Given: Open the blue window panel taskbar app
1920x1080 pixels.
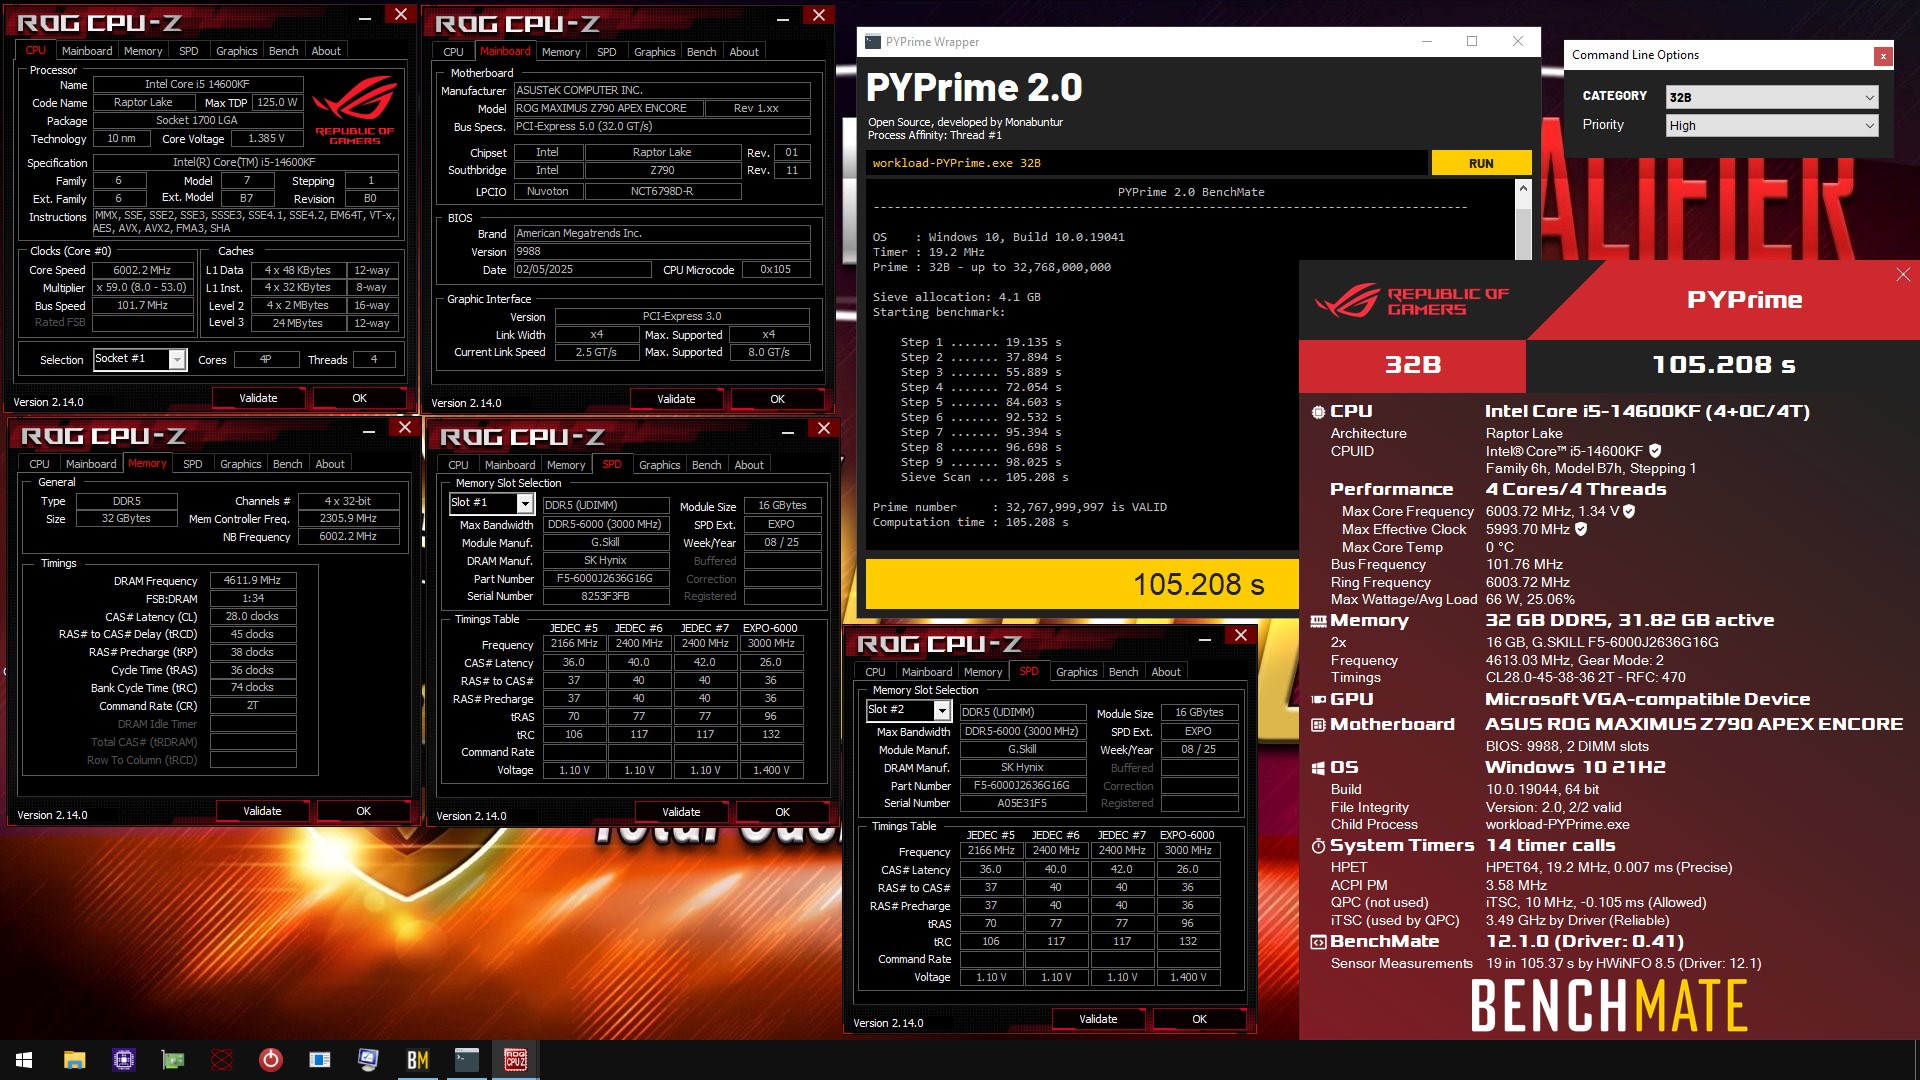Looking at the screenshot, I should [x=320, y=1060].
